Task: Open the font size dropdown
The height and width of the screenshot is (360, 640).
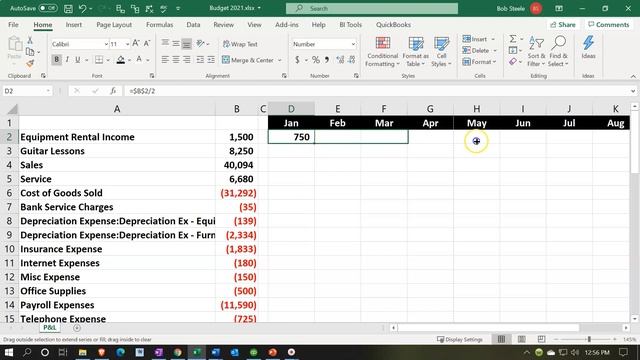Action: (127, 44)
